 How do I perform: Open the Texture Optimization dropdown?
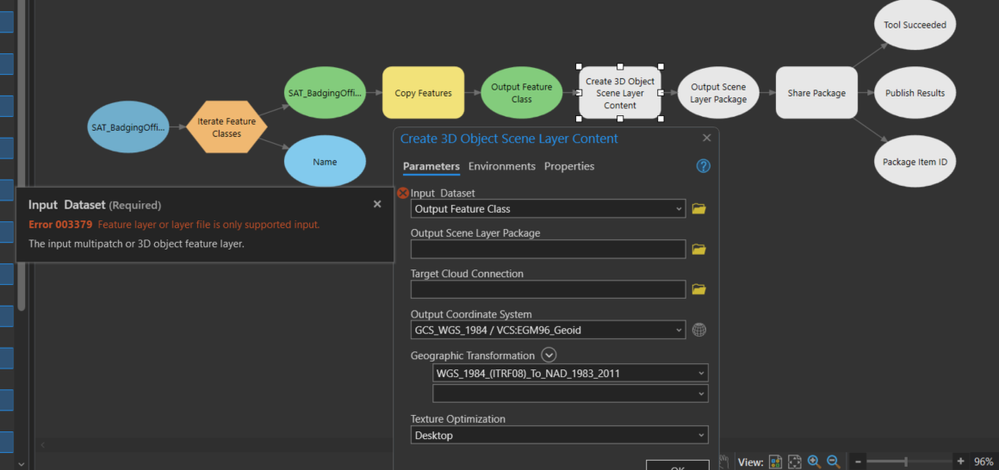(702, 435)
